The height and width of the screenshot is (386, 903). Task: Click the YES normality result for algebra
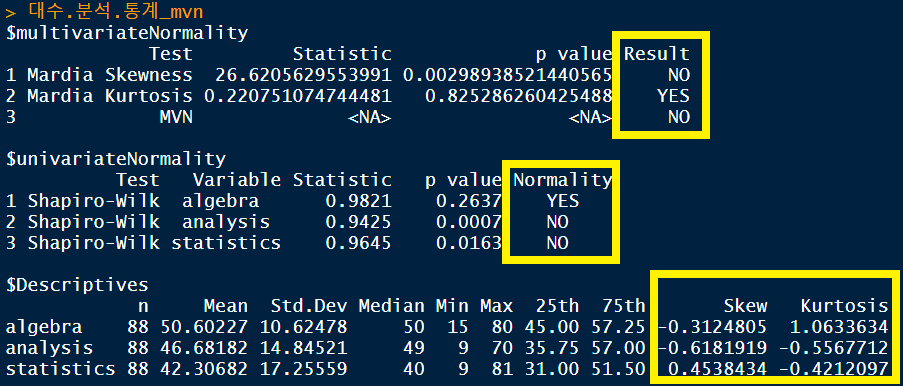[563, 201]
